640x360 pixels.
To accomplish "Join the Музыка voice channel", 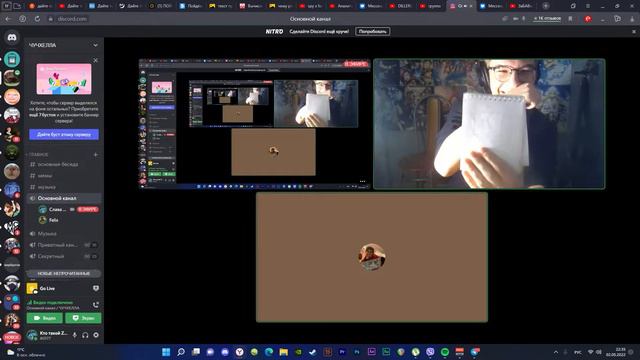I will point(47,233).
